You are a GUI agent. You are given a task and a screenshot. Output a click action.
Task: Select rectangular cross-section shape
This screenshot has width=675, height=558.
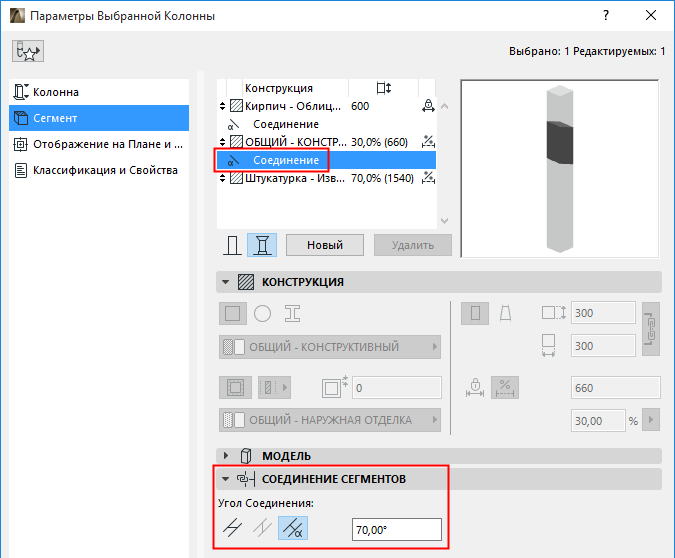coord(233,313)
